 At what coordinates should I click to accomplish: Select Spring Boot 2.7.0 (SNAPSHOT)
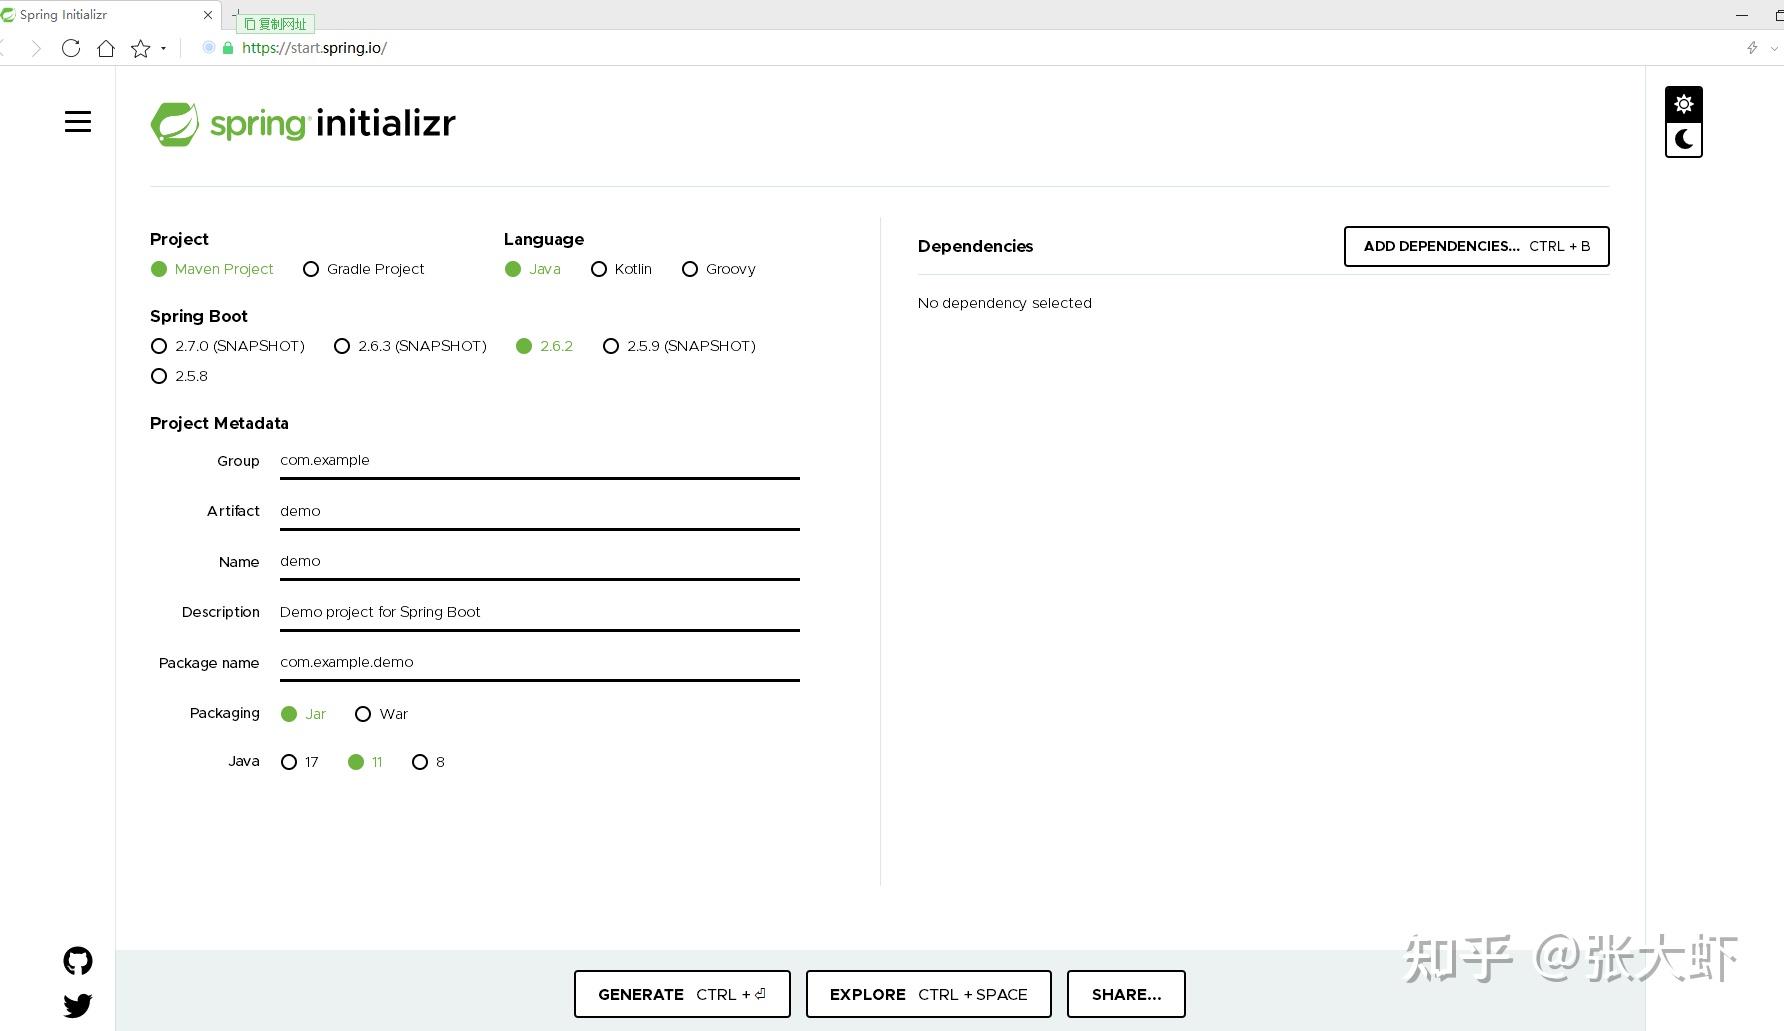pos(228,346)
